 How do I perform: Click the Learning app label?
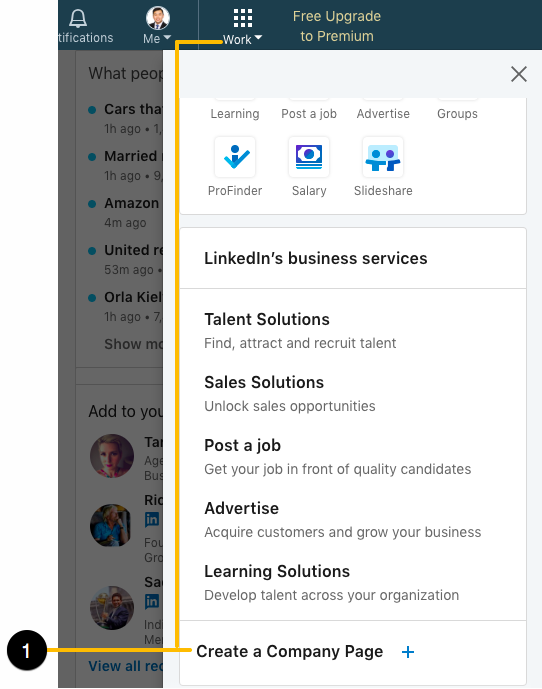point(235,114)
